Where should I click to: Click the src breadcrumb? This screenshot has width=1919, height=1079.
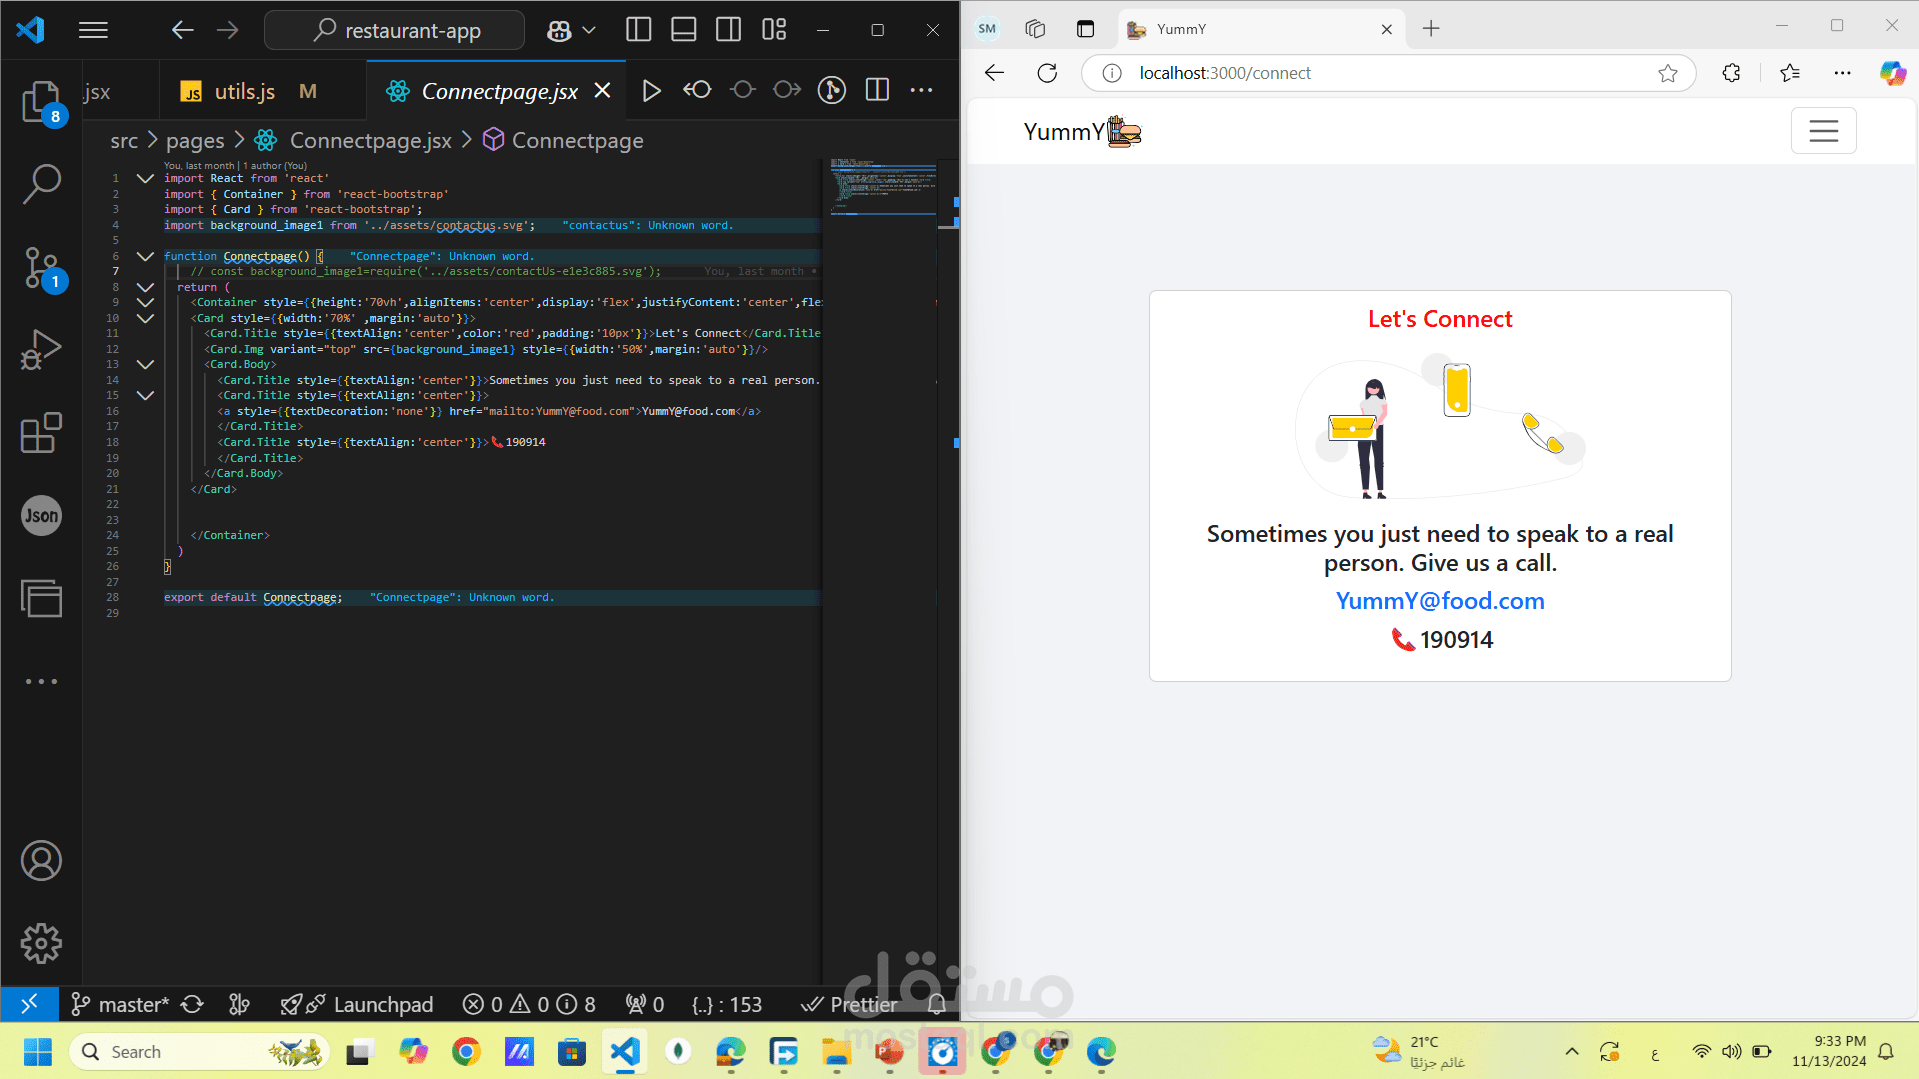click(124, 141)
